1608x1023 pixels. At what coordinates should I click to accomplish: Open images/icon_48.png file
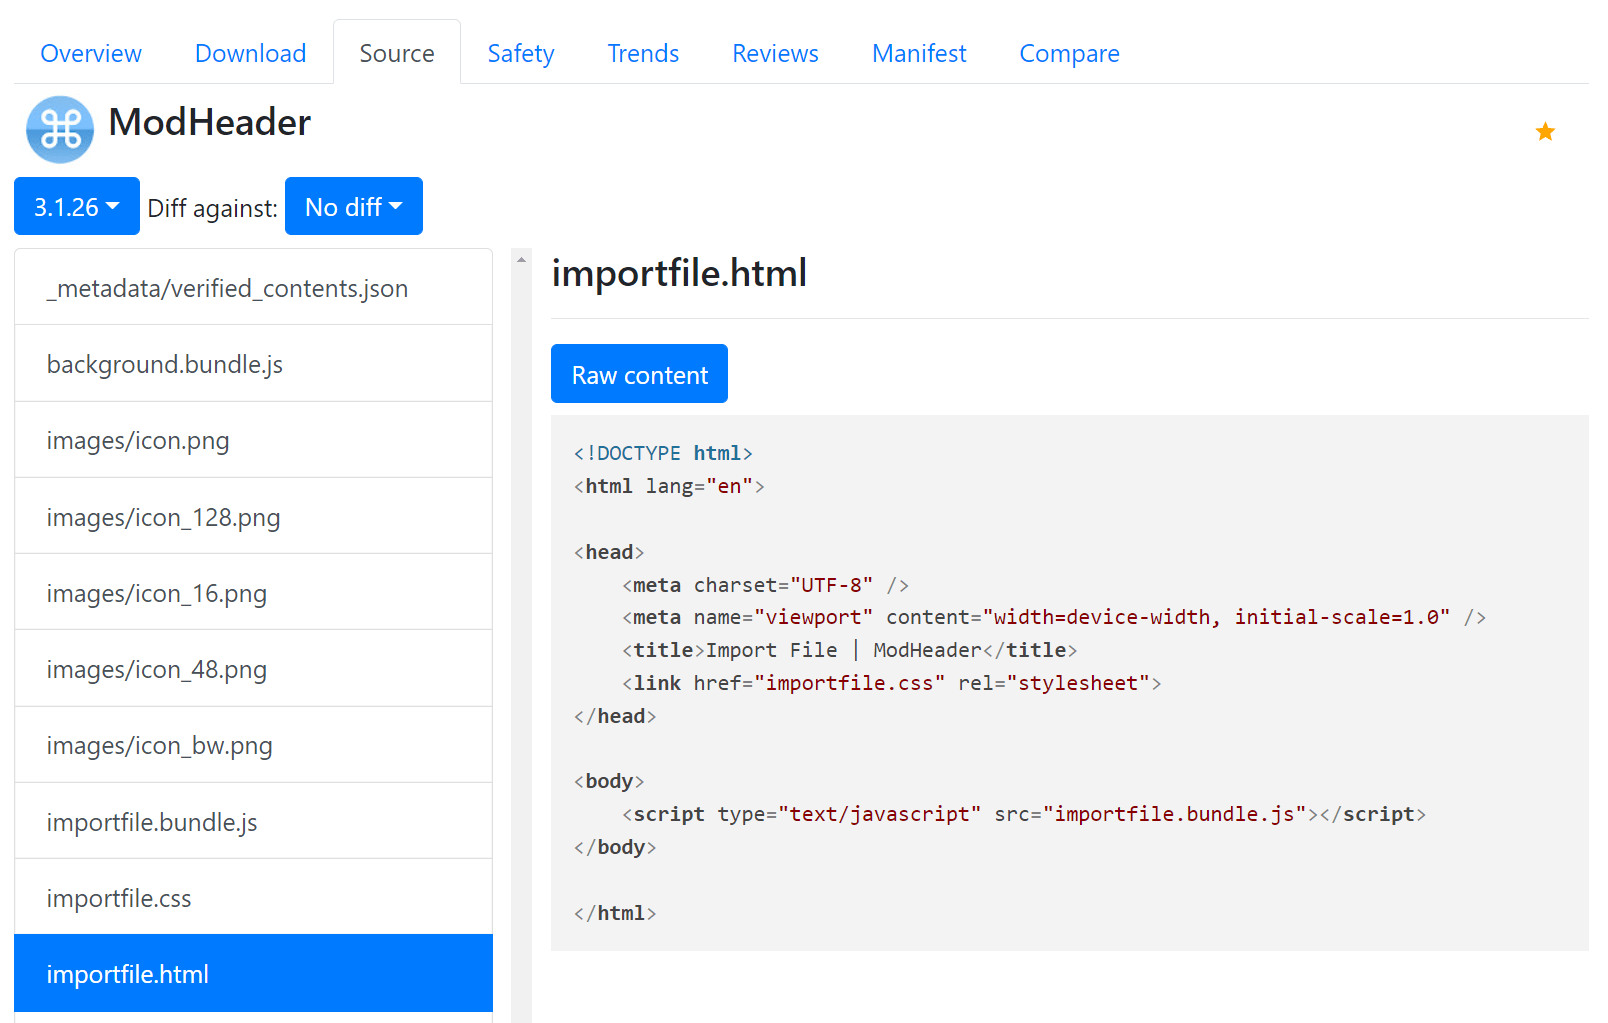(254, 669)
